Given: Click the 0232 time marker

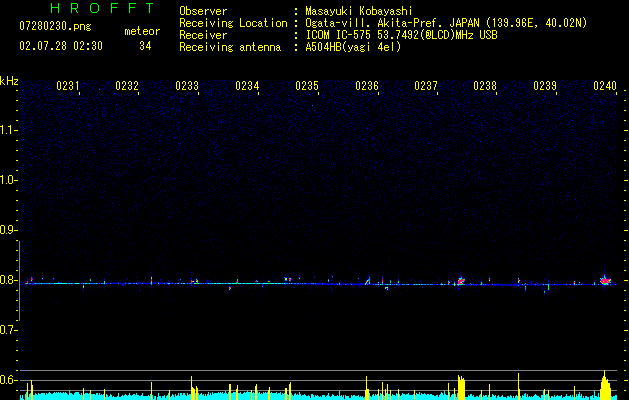Looking at the screenshot, I should (x=127, y=86).
